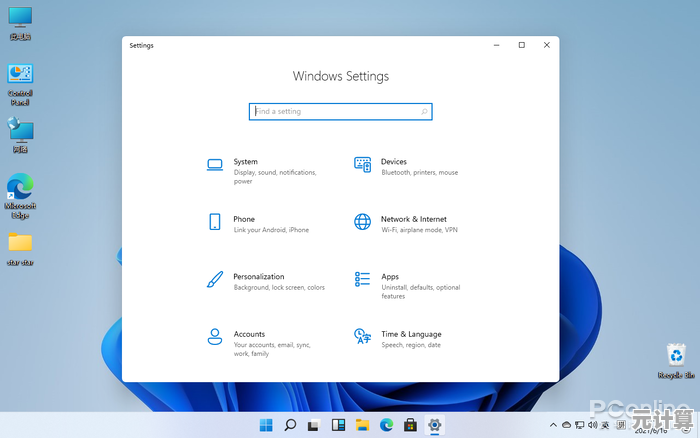This screenshot has width=700, height=438.
Task: Open Devices settings
Action: pos(393,162)
